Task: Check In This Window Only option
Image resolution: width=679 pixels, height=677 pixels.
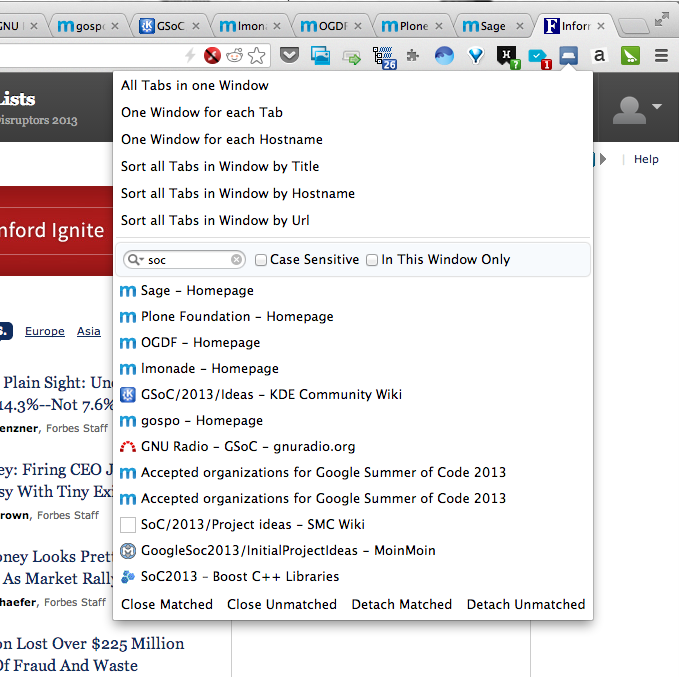Action: (373, 260)
